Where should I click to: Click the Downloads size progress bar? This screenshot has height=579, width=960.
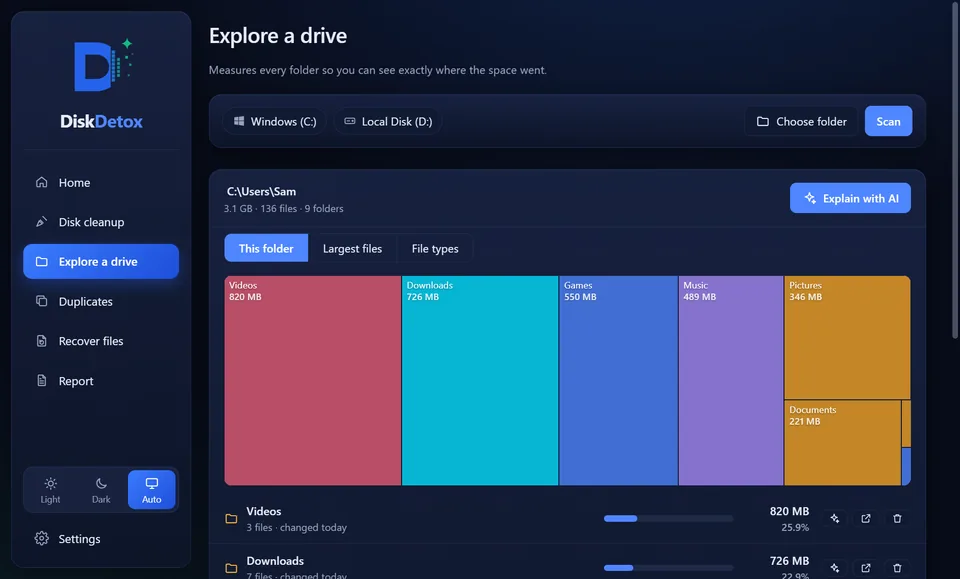669,568
